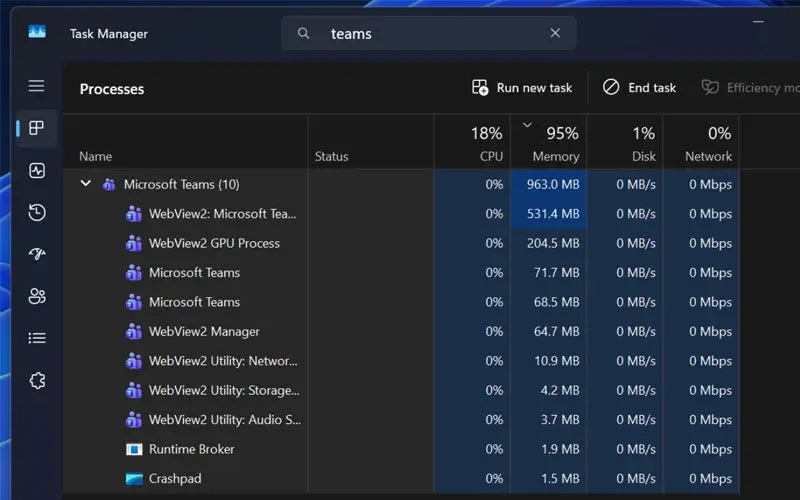Viewport: 800px width, 500px height.
Task: Click the Runtime Broker window icon
Action: 134,449
